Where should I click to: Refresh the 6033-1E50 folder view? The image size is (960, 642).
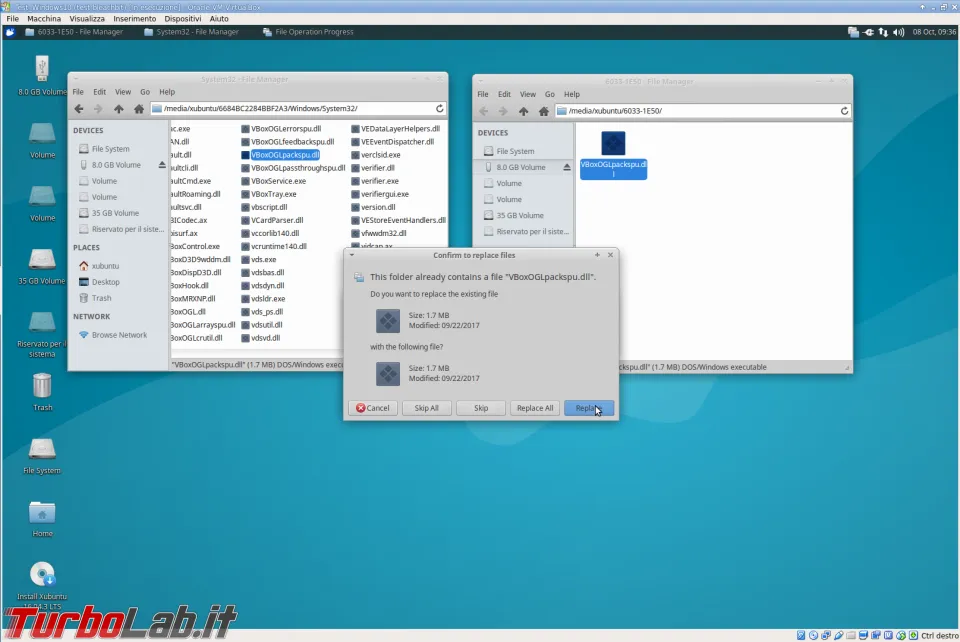[844, 111]
